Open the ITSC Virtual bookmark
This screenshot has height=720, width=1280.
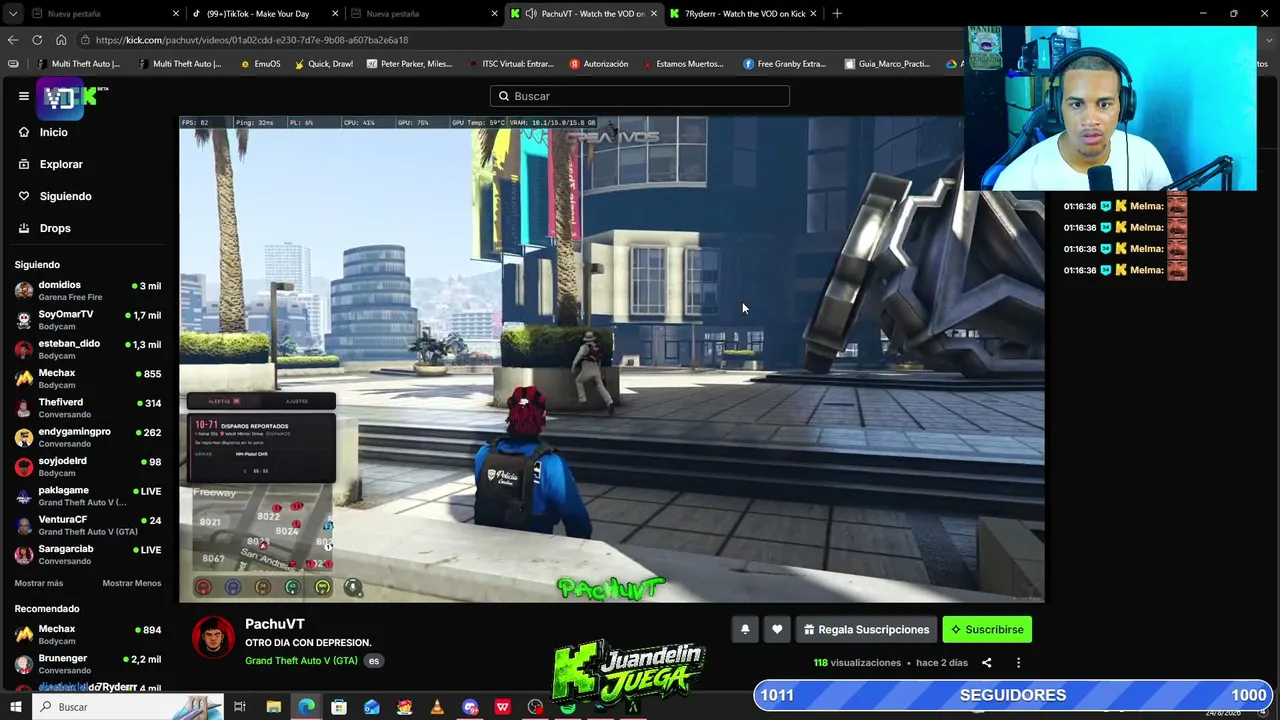[510, 64]
